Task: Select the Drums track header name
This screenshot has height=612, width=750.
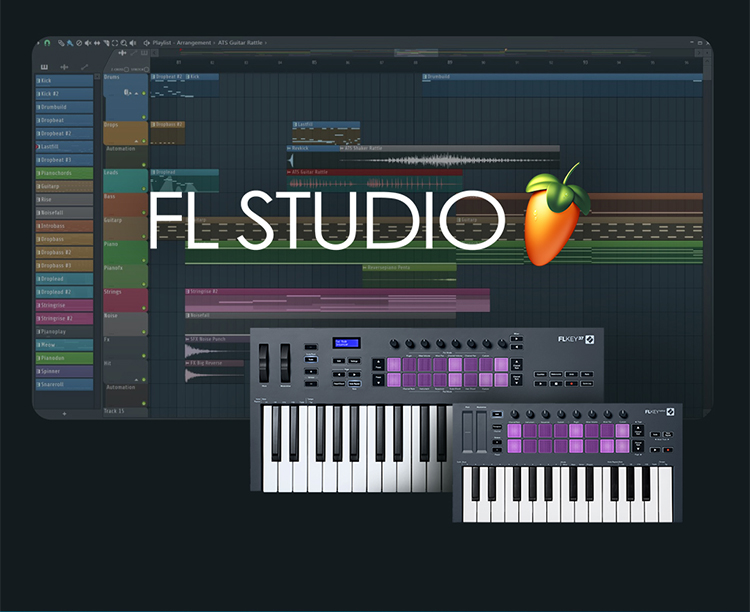Action: [x=111, y=77]
